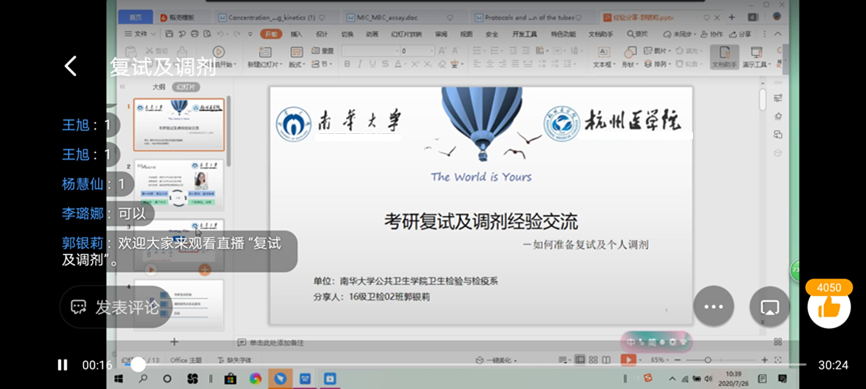Click the video progress bar handle
This screenshot has width=866, height=389.
click(x=138, y=365)
